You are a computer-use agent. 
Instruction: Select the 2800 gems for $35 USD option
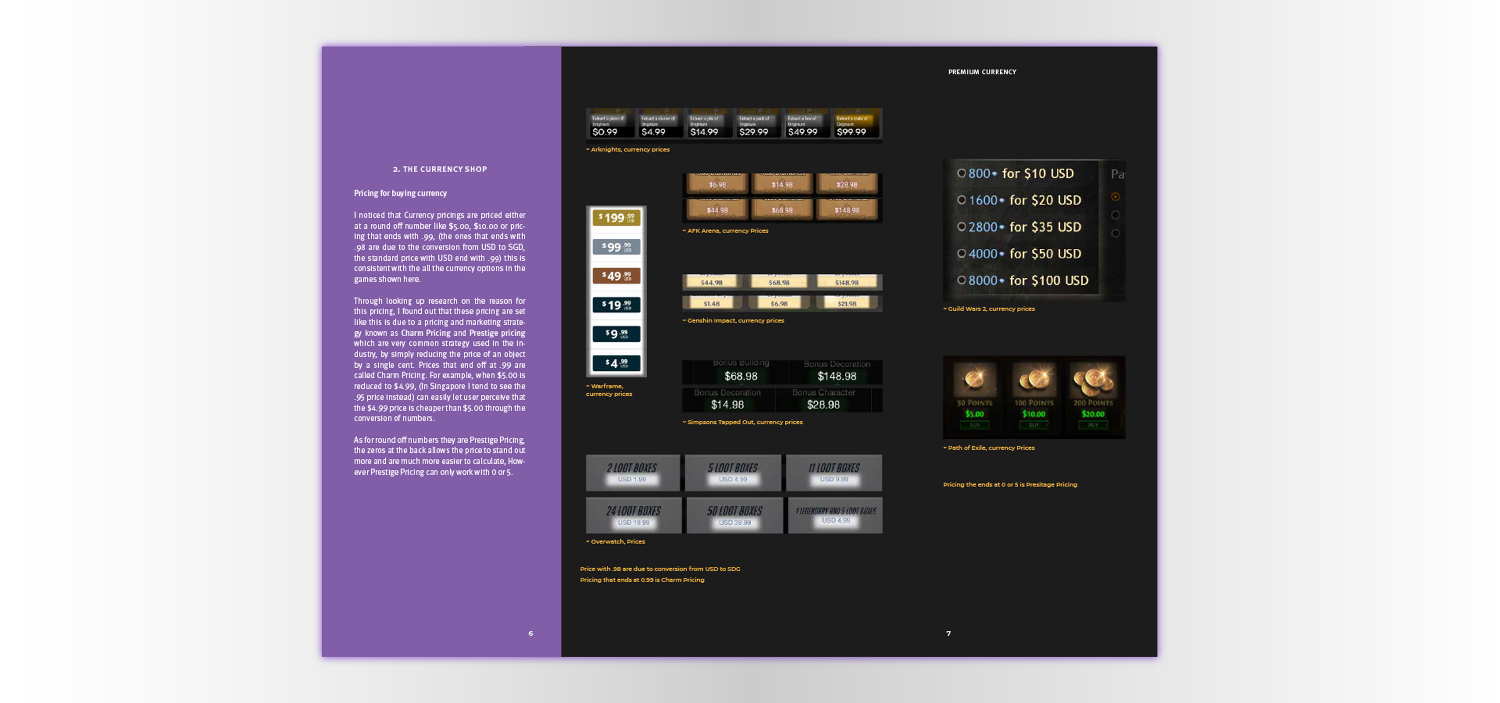coord(1019,227)
